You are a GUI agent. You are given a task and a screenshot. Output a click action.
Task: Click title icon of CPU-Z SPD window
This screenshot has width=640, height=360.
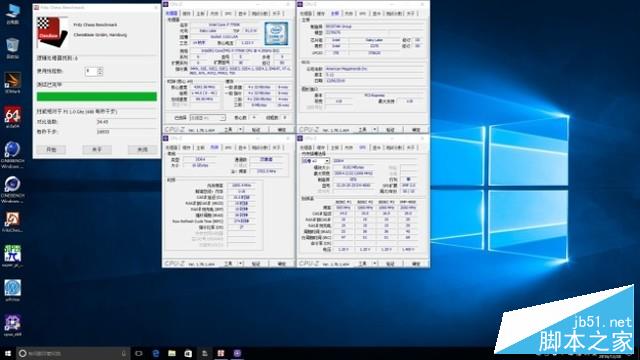pyautogui.click(x=300, y=139)
